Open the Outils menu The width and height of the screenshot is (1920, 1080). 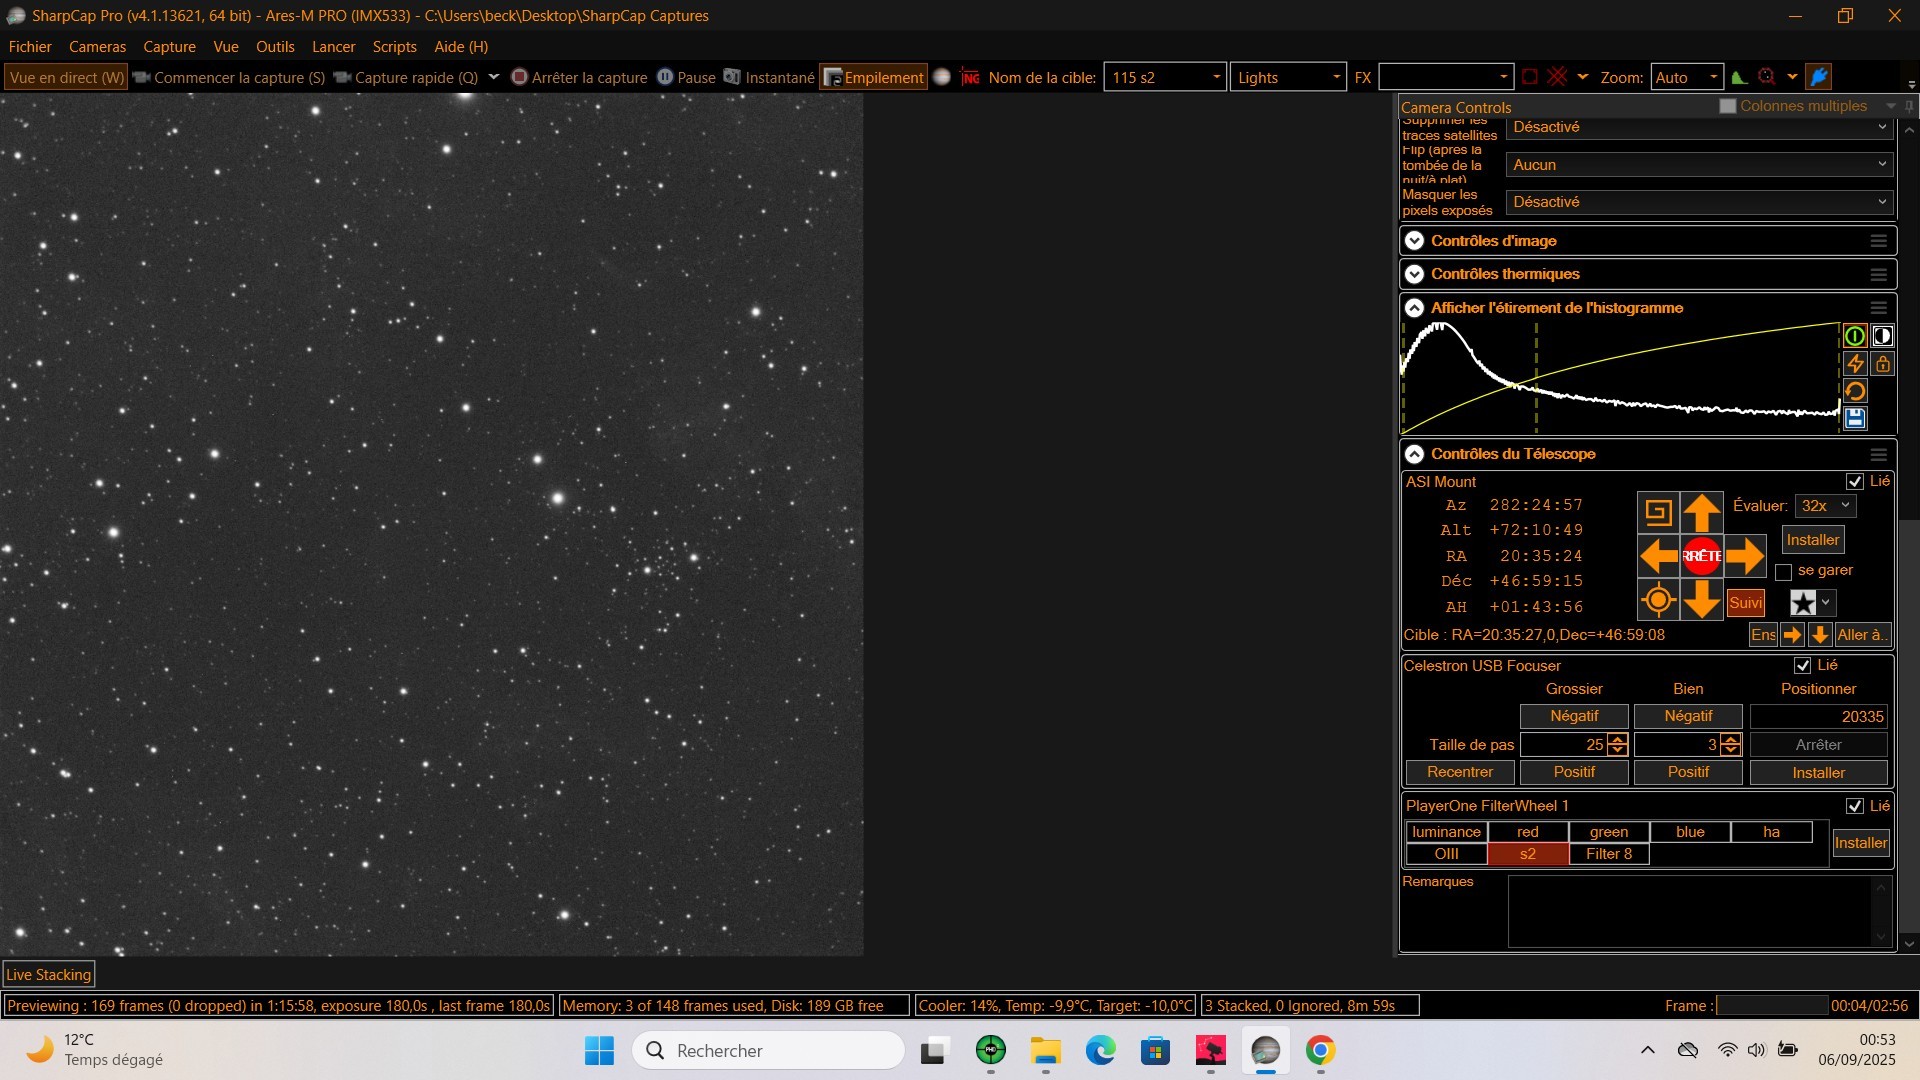[275, 47]
